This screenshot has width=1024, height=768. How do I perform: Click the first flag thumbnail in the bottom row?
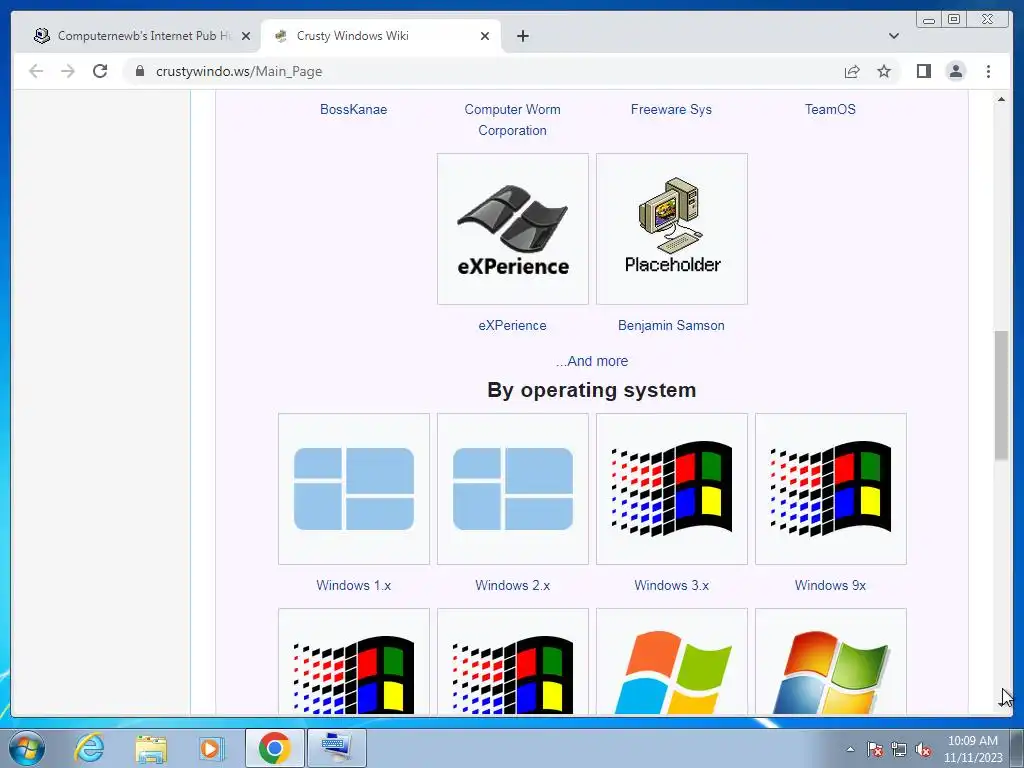point(353,662)
